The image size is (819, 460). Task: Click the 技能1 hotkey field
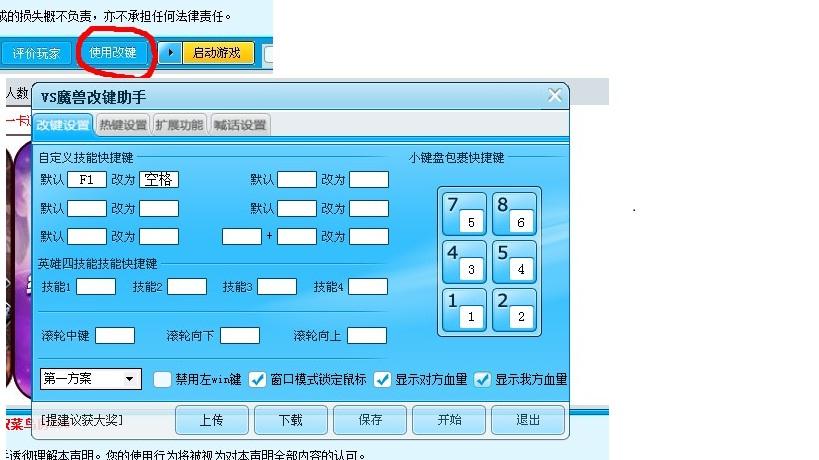click(96, 287)
